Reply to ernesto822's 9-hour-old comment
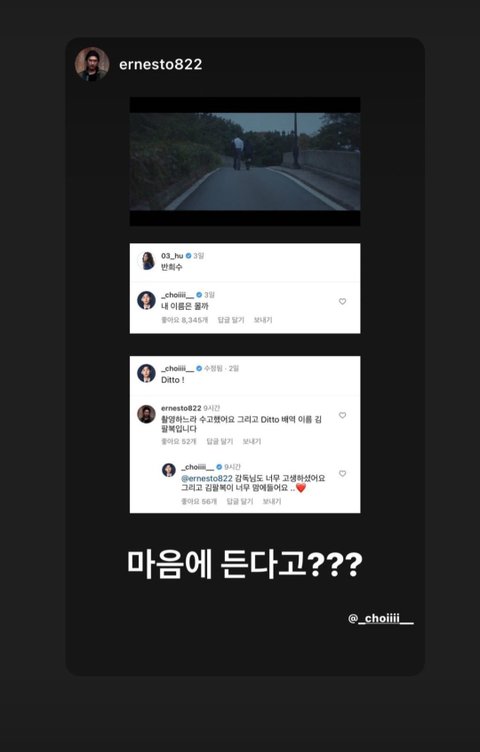 tap(220, 441)
